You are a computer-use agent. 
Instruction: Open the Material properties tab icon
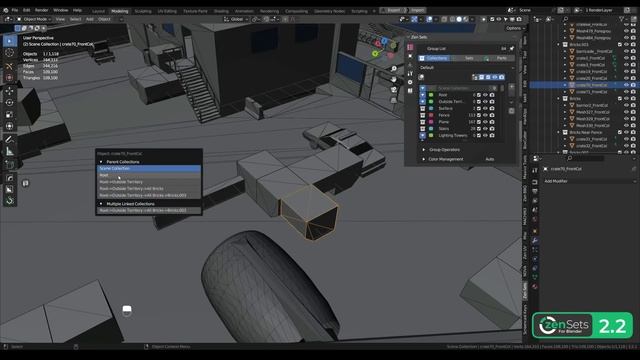[x=535, y=287]
